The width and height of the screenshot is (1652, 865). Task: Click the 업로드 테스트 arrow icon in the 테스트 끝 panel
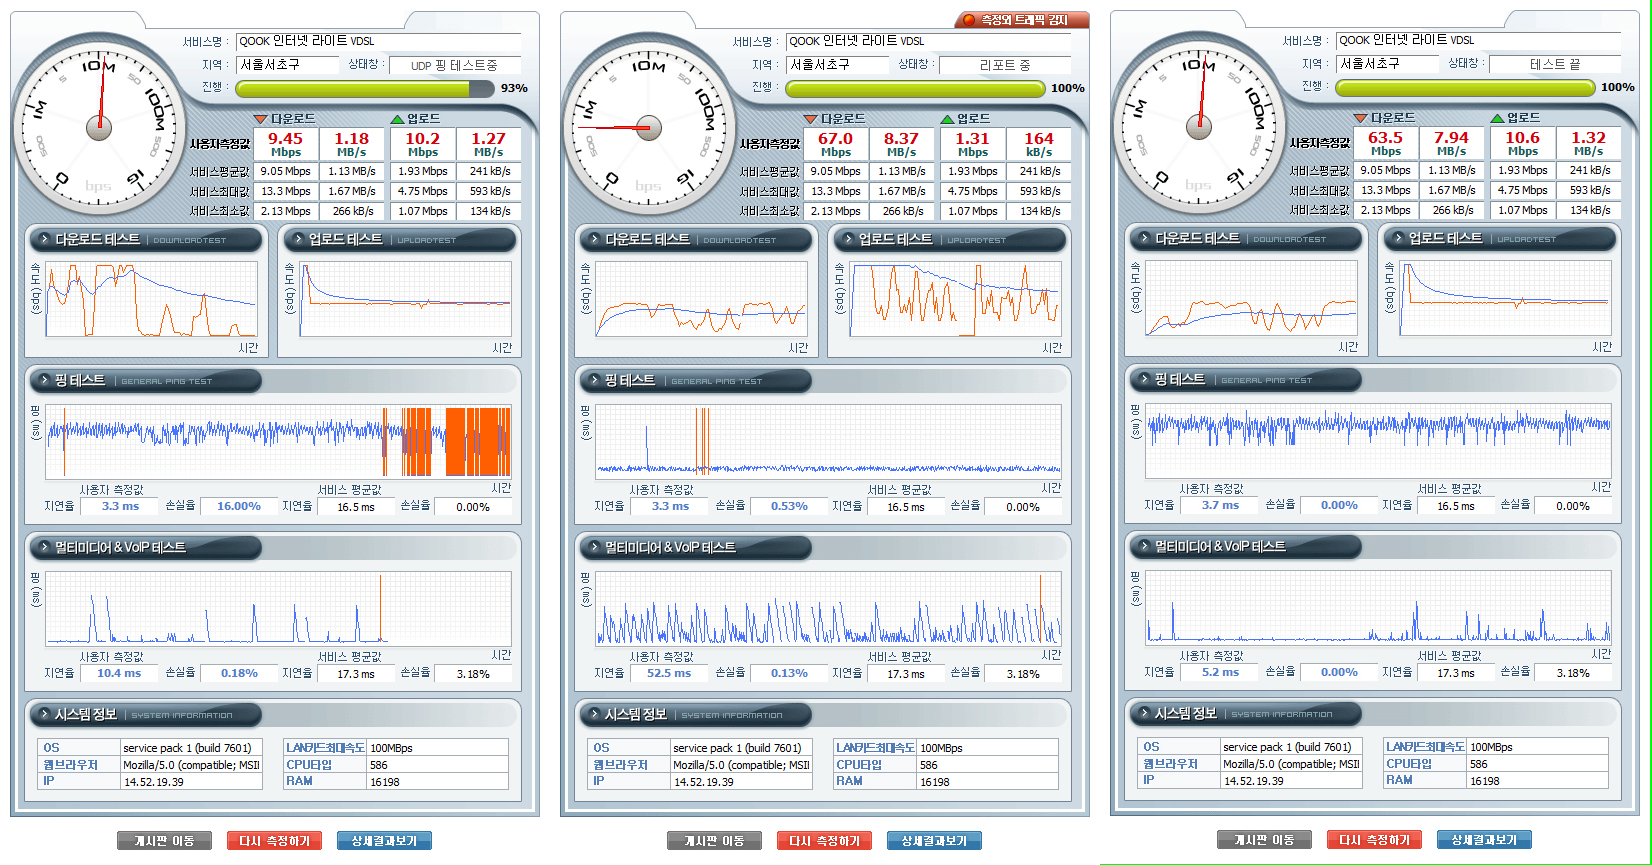[x=1397, y=239]
